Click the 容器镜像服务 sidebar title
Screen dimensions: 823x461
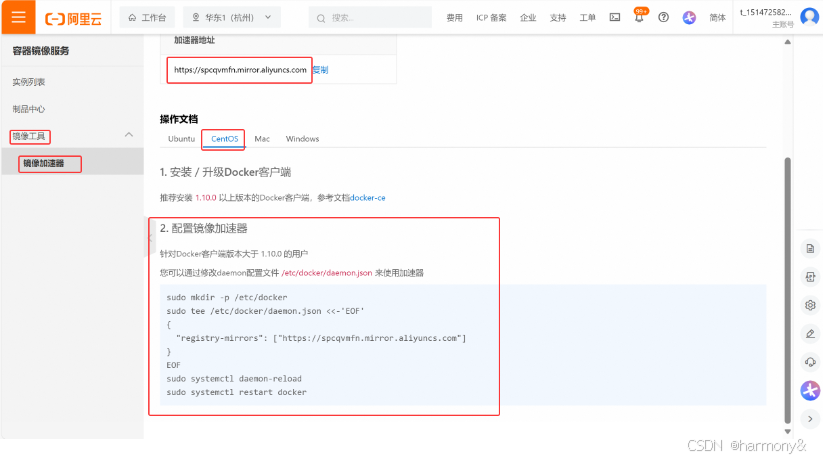41,51
